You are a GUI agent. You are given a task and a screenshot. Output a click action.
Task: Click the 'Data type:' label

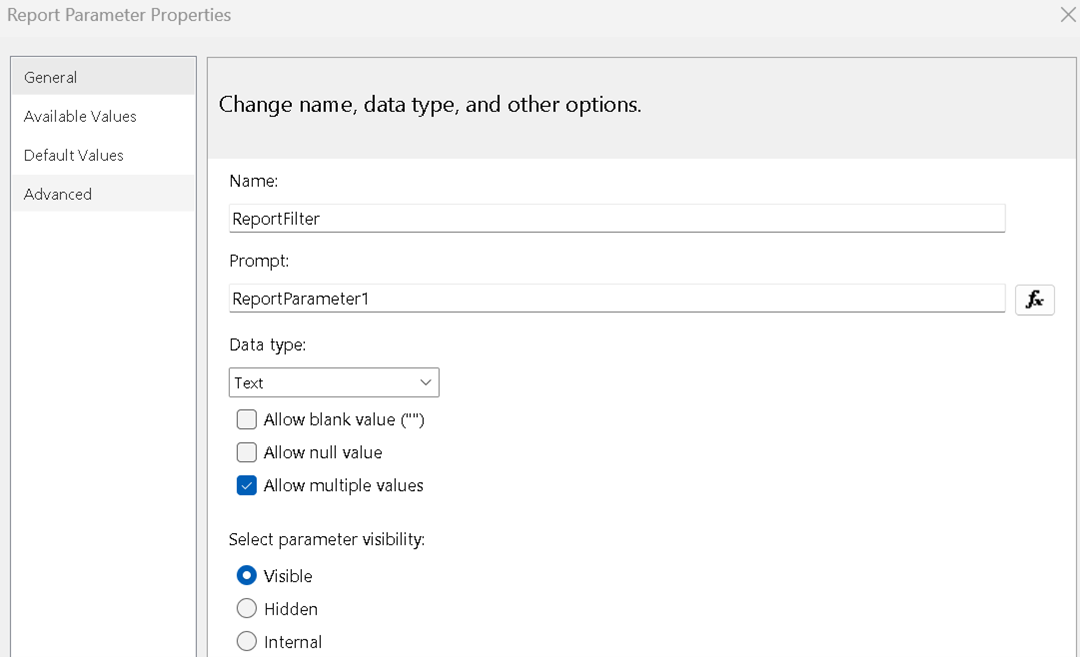tap(267, 345)
